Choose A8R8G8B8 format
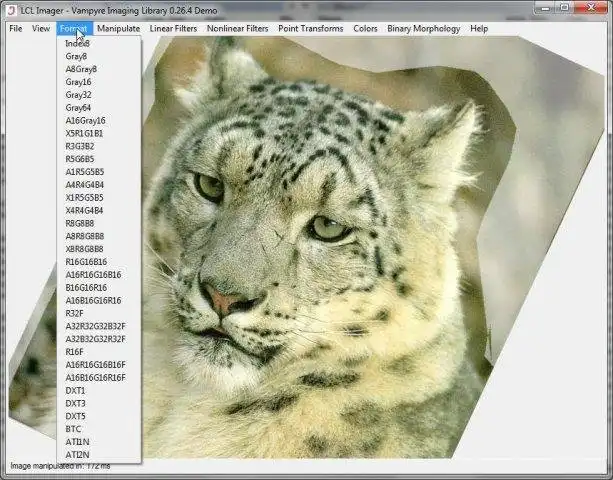 coord(99,236)
